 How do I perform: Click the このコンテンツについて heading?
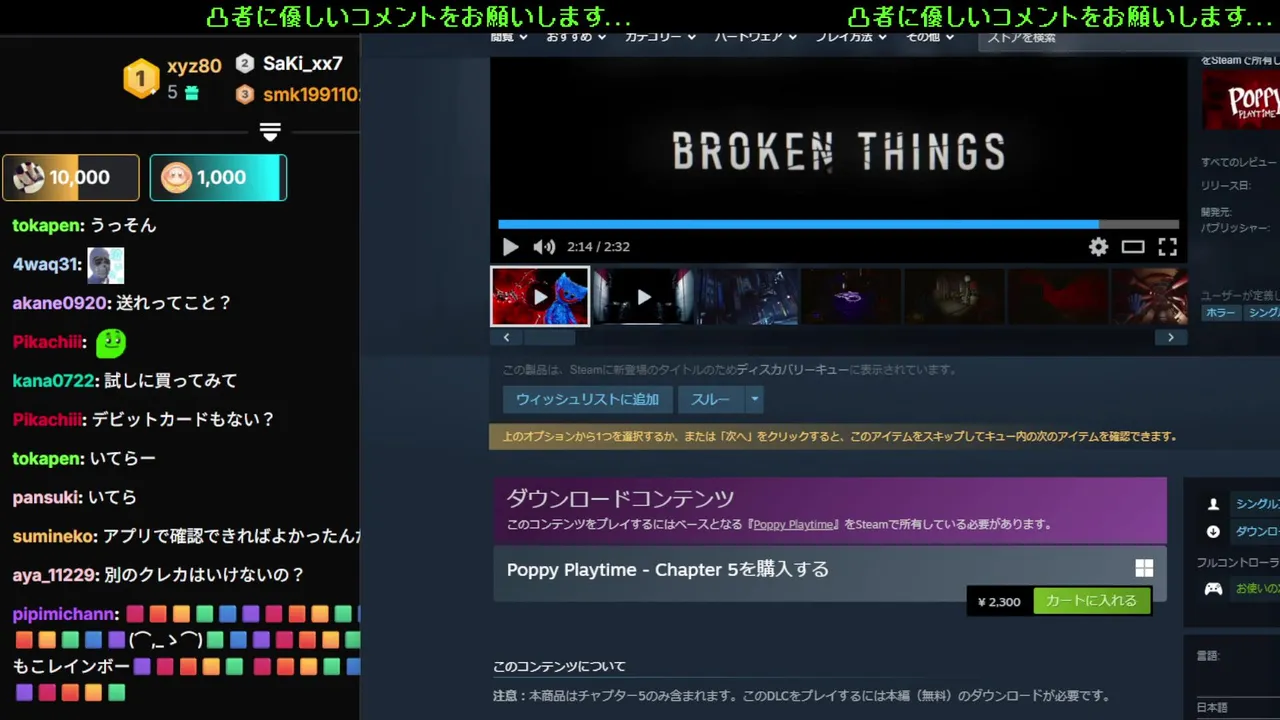559,667
